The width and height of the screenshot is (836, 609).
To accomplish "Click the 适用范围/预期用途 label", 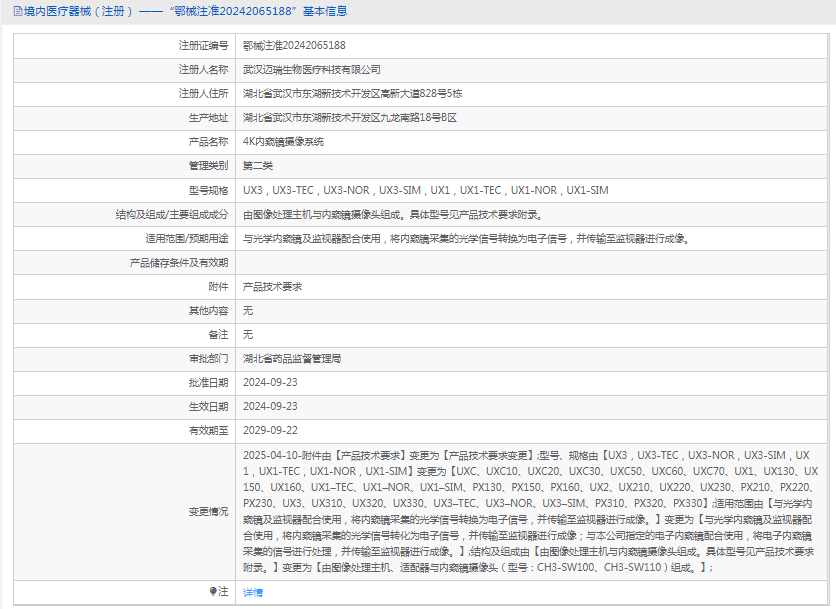I will 187,238.
